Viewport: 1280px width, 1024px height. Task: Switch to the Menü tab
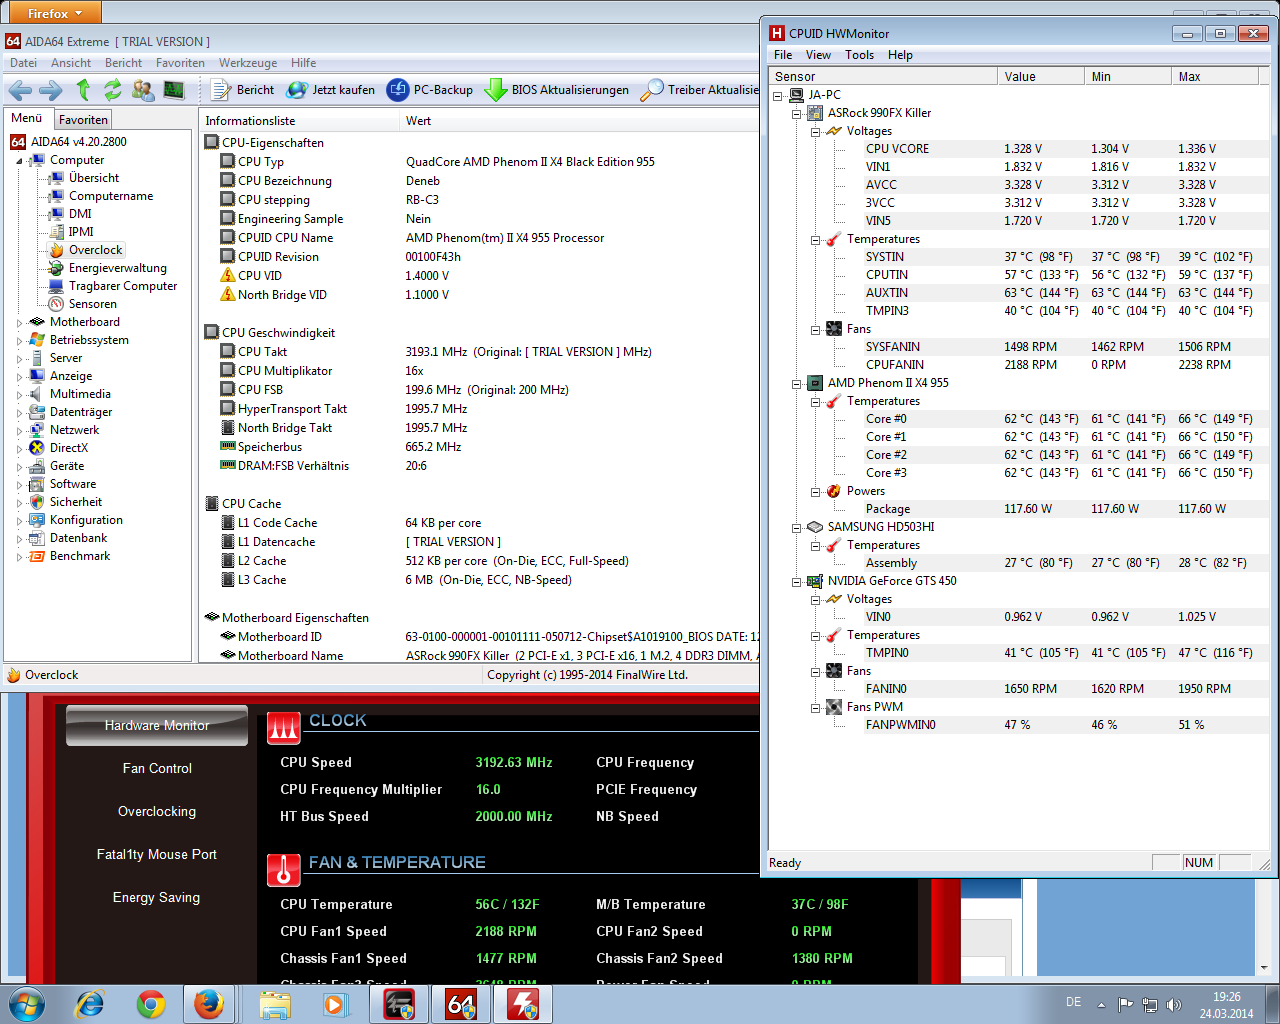pos(27,118)
